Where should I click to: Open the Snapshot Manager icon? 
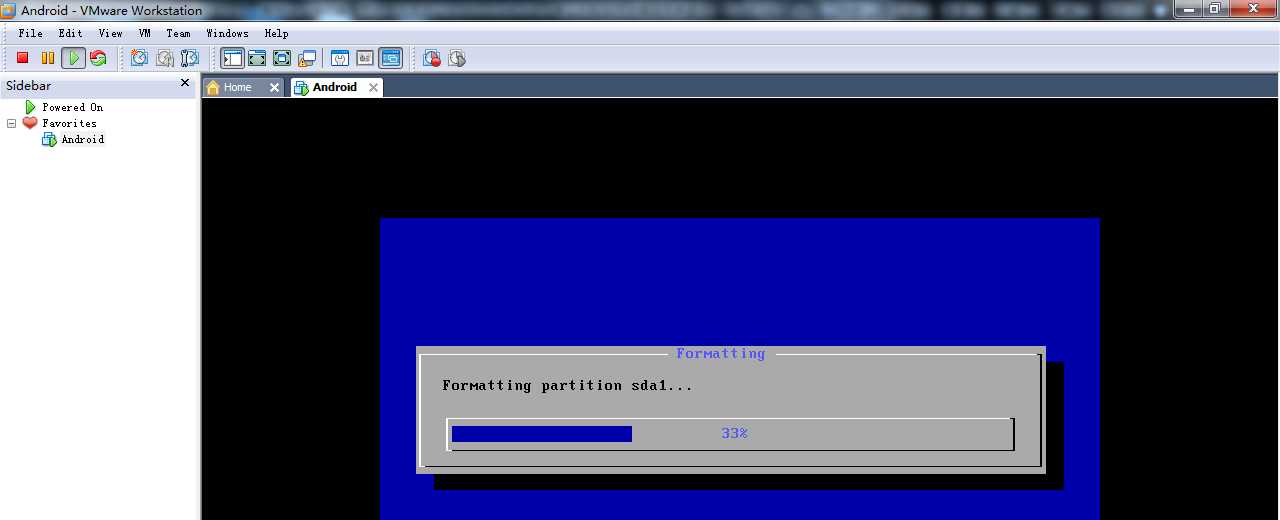pos(190,58)
